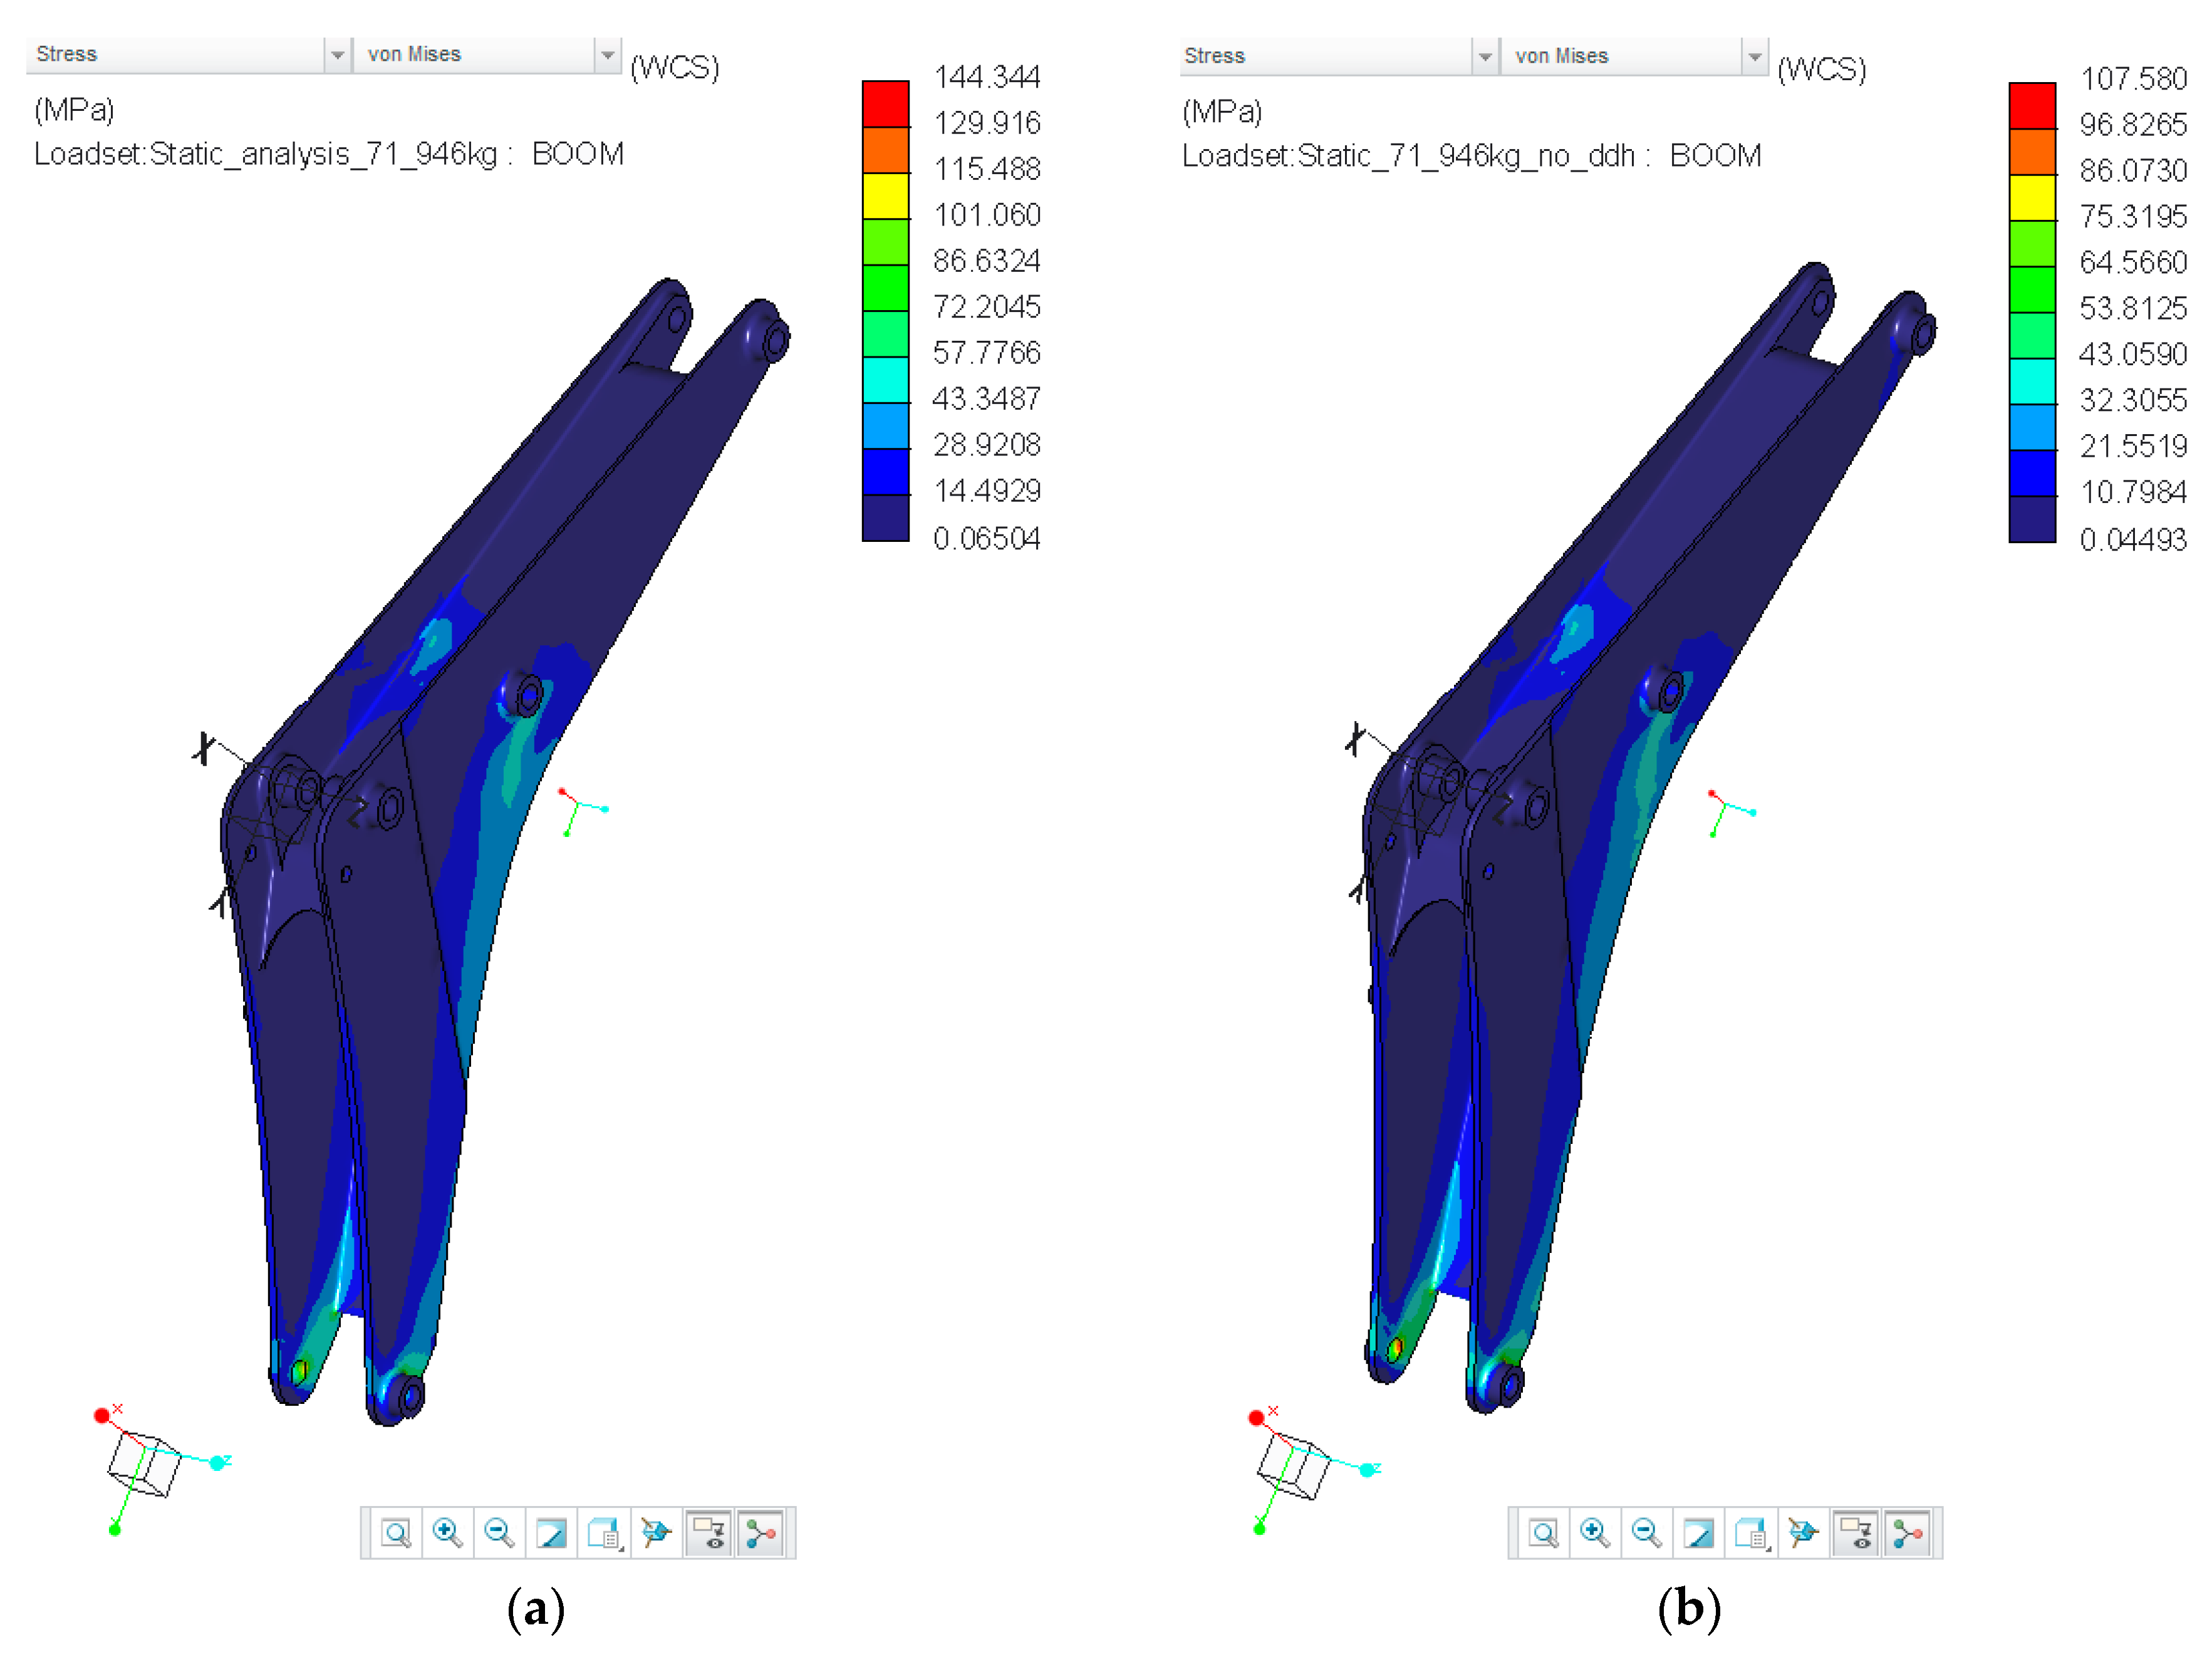This screenshot has width=2212, height=1657.
Task: Open saved orientations list in left toolbar
Action: [x=604, y=1533]
